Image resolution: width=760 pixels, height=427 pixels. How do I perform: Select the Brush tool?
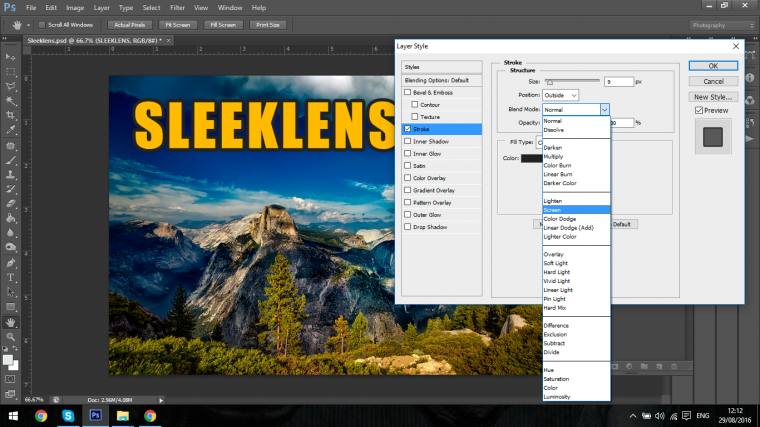10,160
